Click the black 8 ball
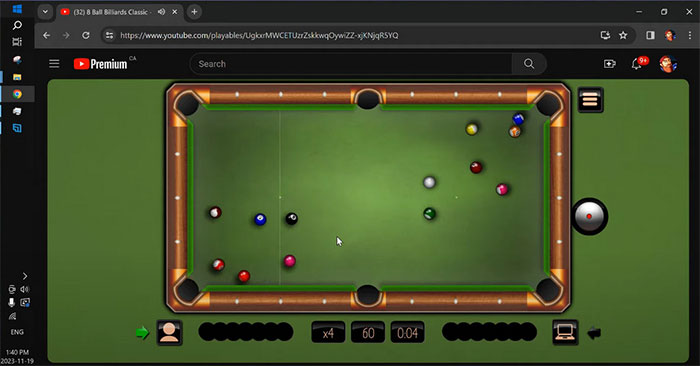700x366 pixels. (292, 219)
